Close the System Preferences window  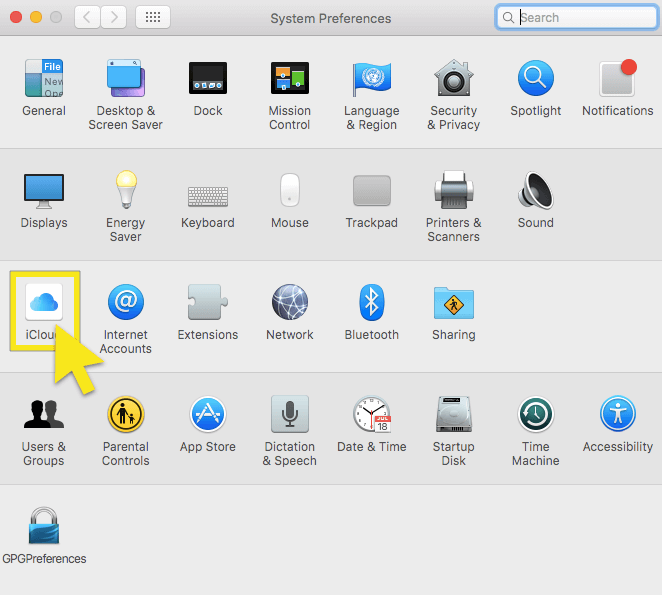[x=16, y=17]
